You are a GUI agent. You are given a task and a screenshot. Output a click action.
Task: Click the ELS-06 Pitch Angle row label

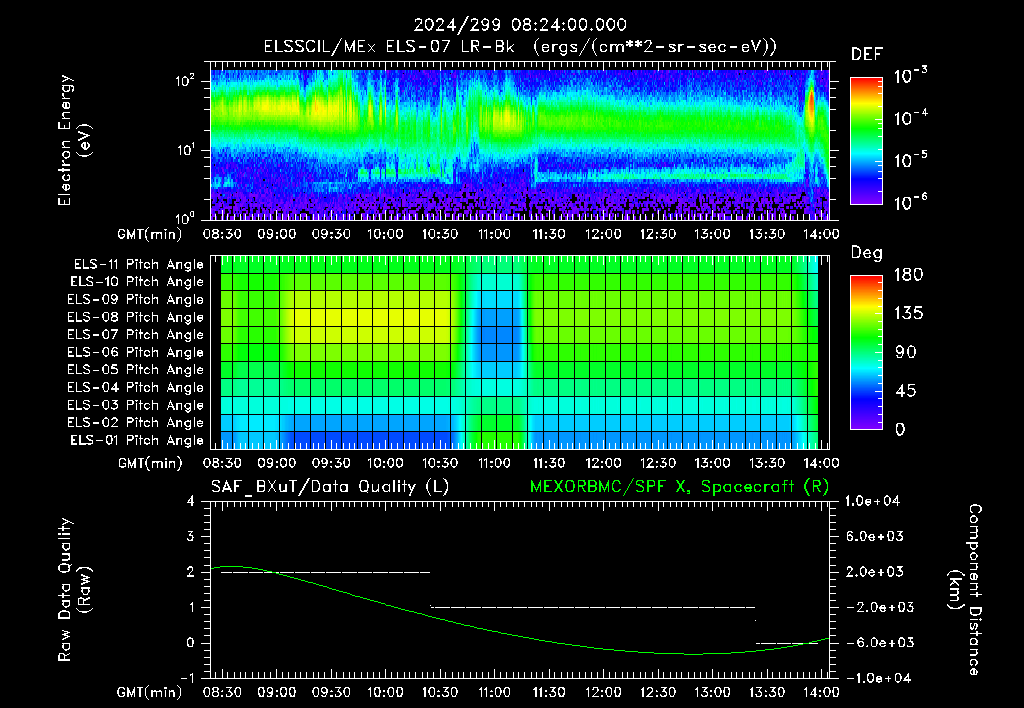[135, 352]
